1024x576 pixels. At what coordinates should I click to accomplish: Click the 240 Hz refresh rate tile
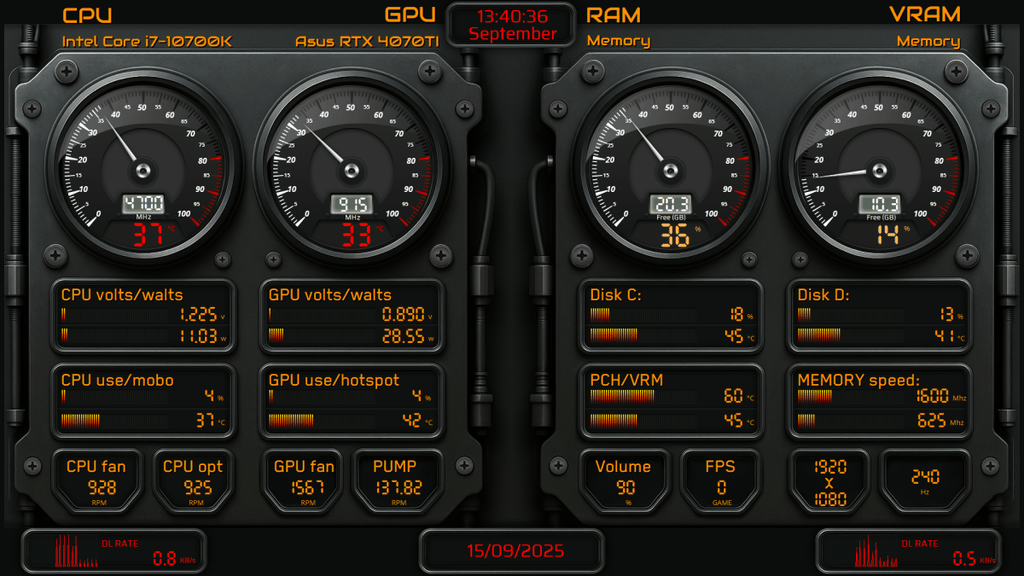925,480
